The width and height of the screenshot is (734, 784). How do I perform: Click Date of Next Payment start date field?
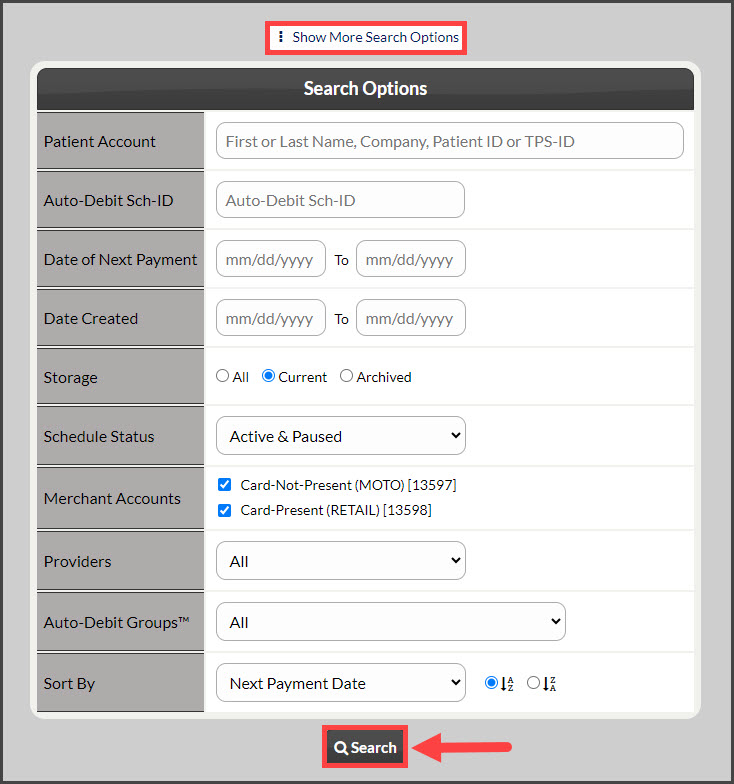click(x=270, y=259)
